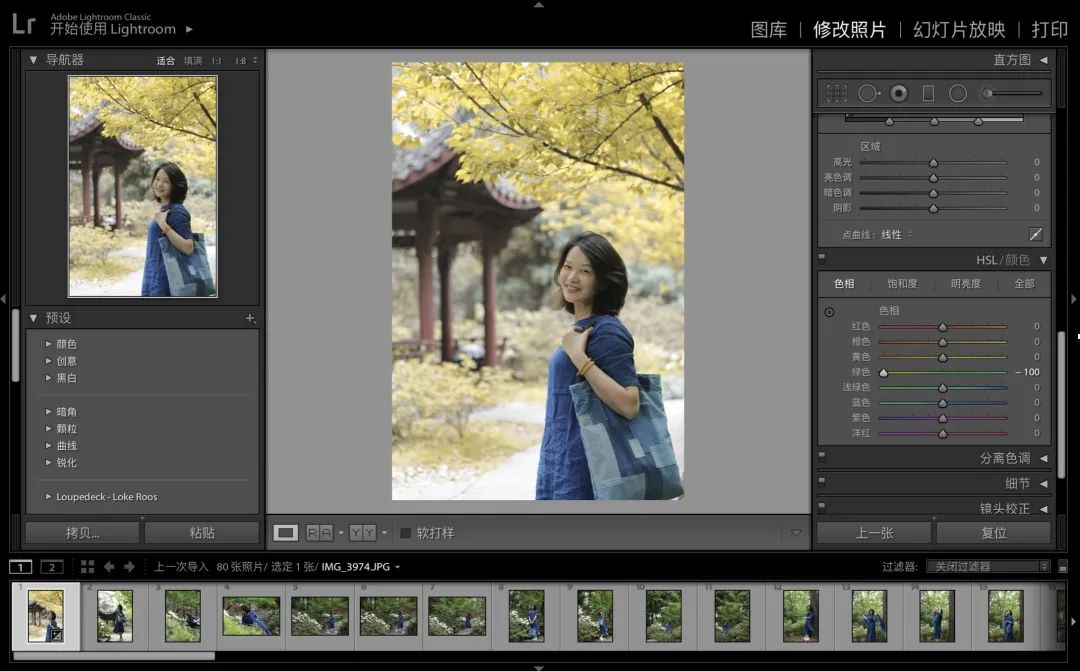Select the Radial Filter tool icon
1080x671 pixels.
(958, 93)
